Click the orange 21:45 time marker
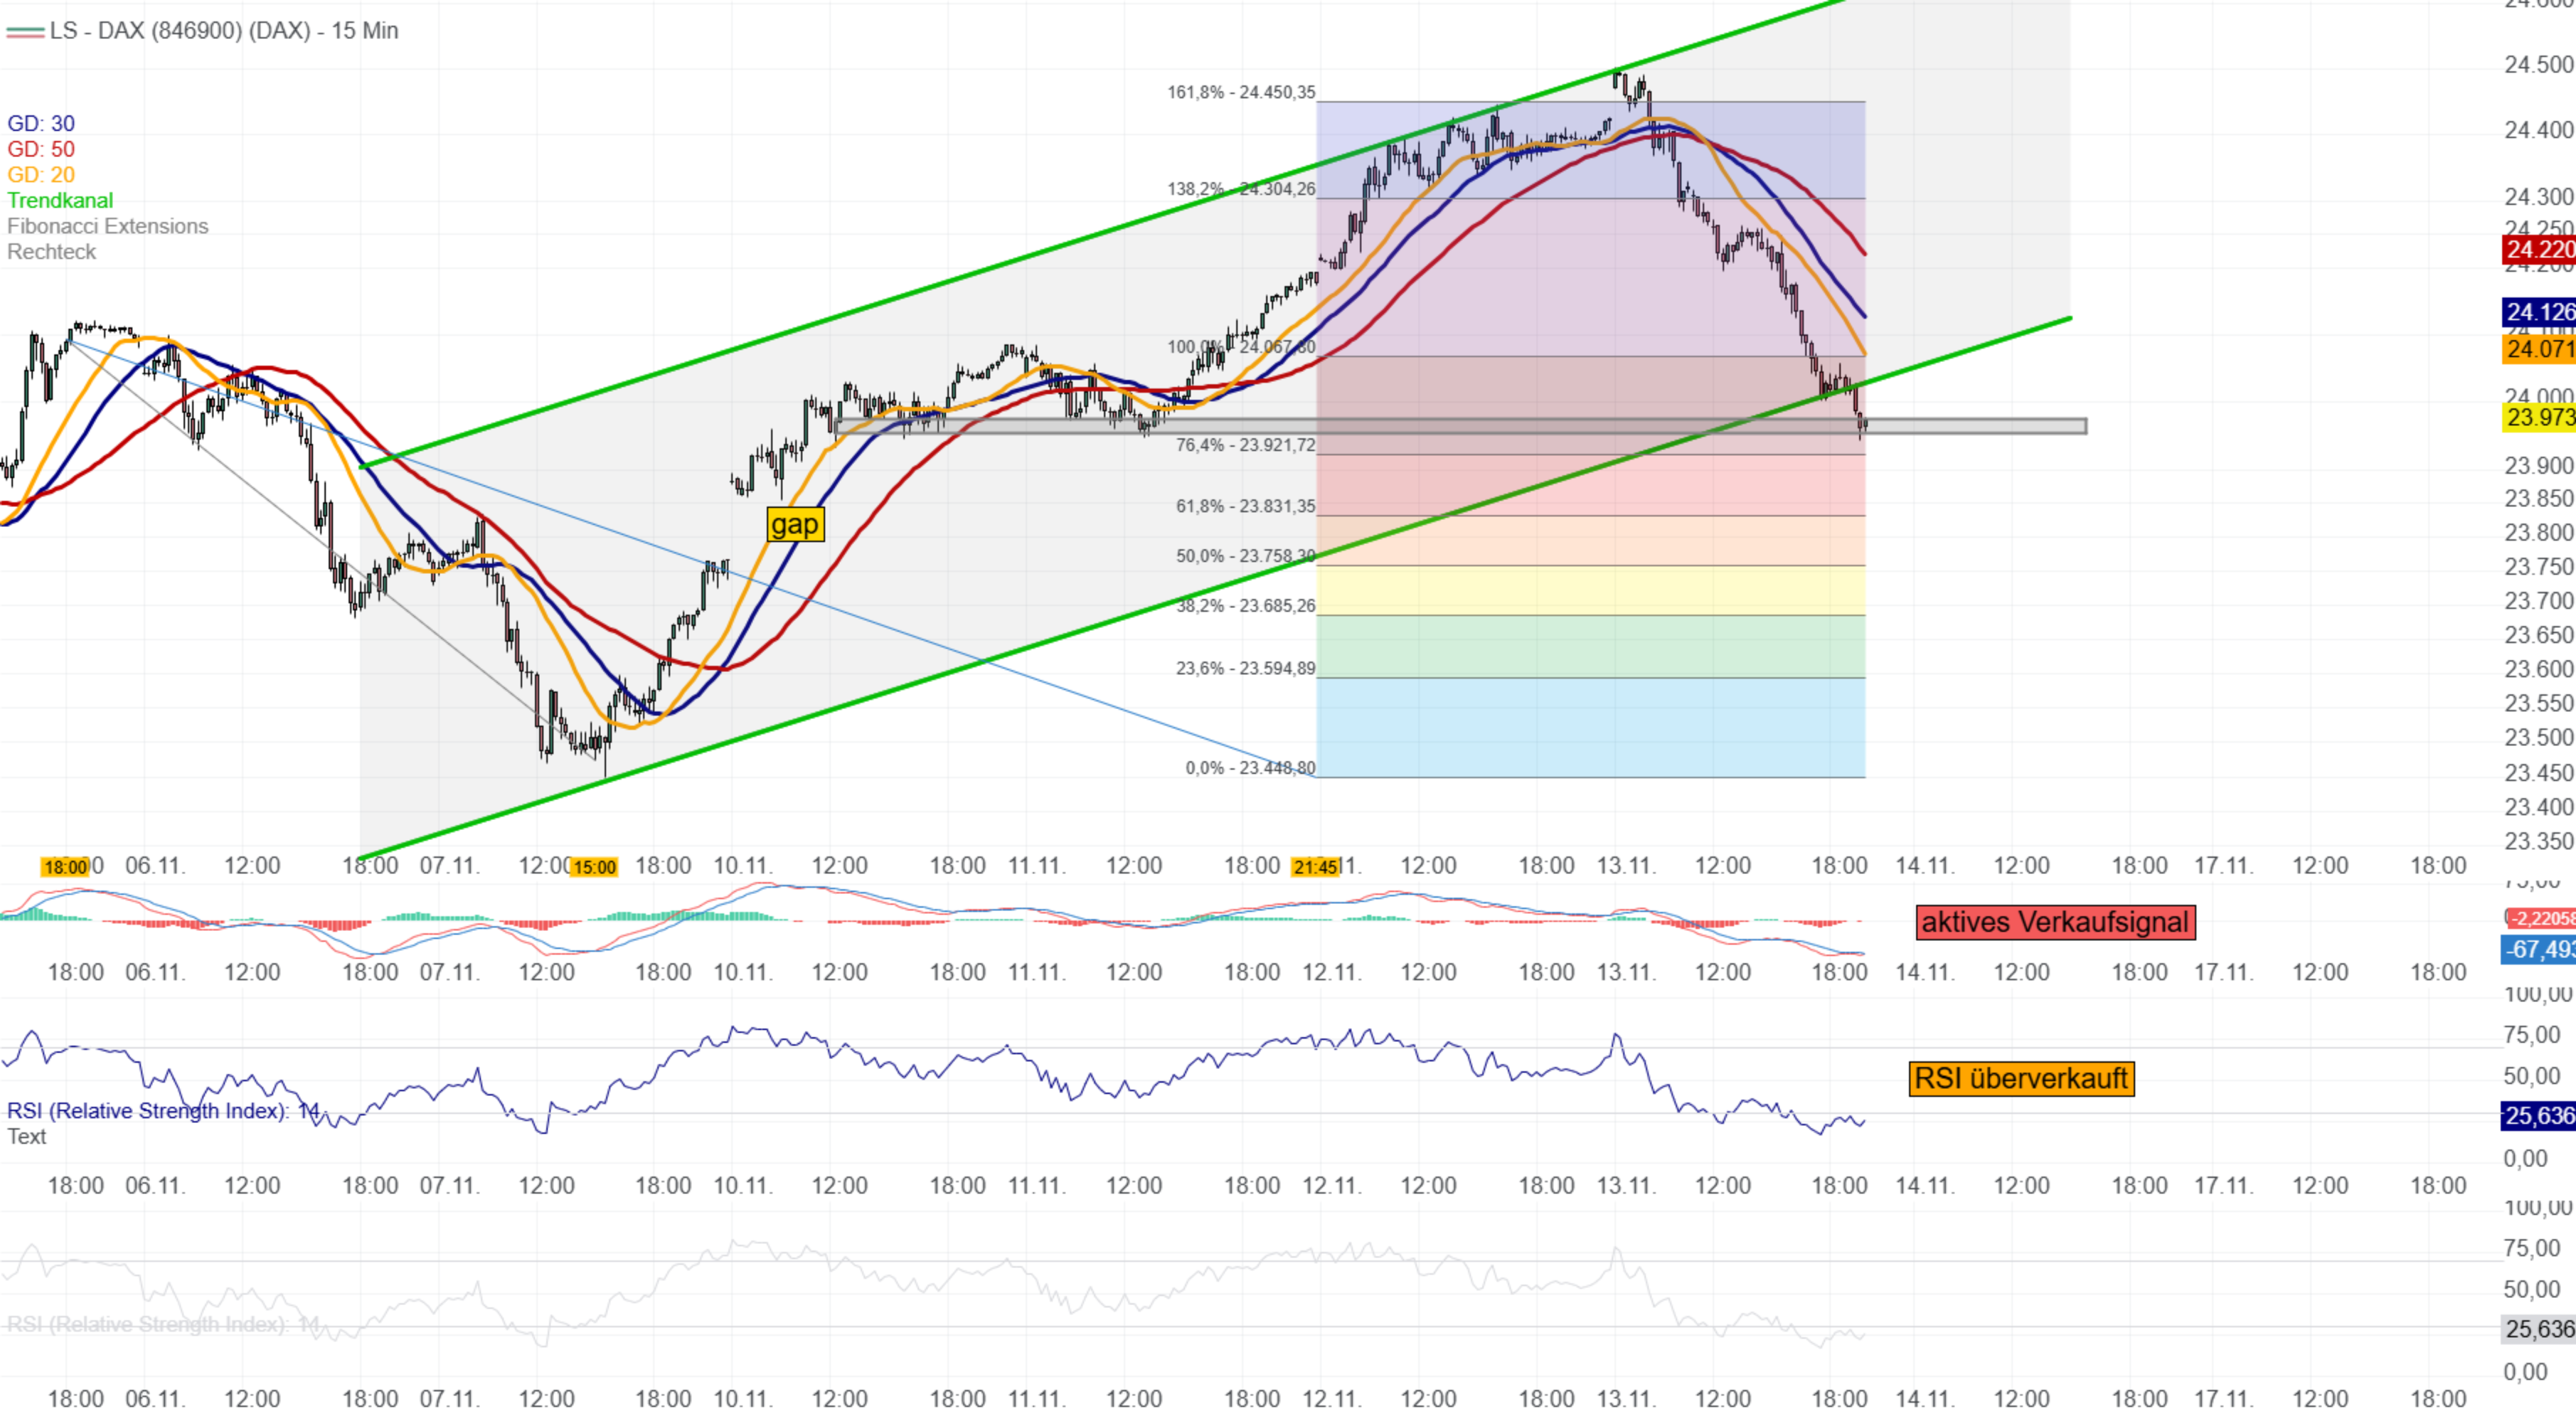 (1315, 867)
